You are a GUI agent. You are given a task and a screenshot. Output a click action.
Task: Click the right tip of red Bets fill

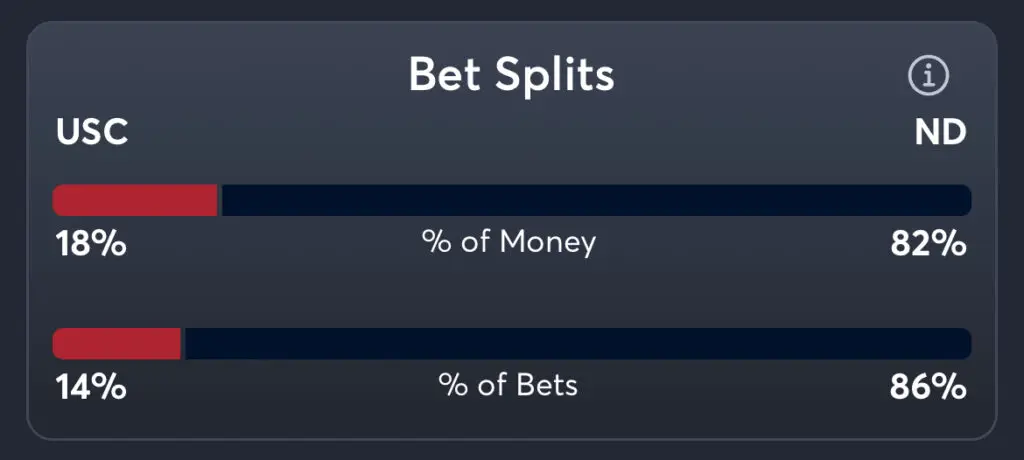(x=179, y=344)
